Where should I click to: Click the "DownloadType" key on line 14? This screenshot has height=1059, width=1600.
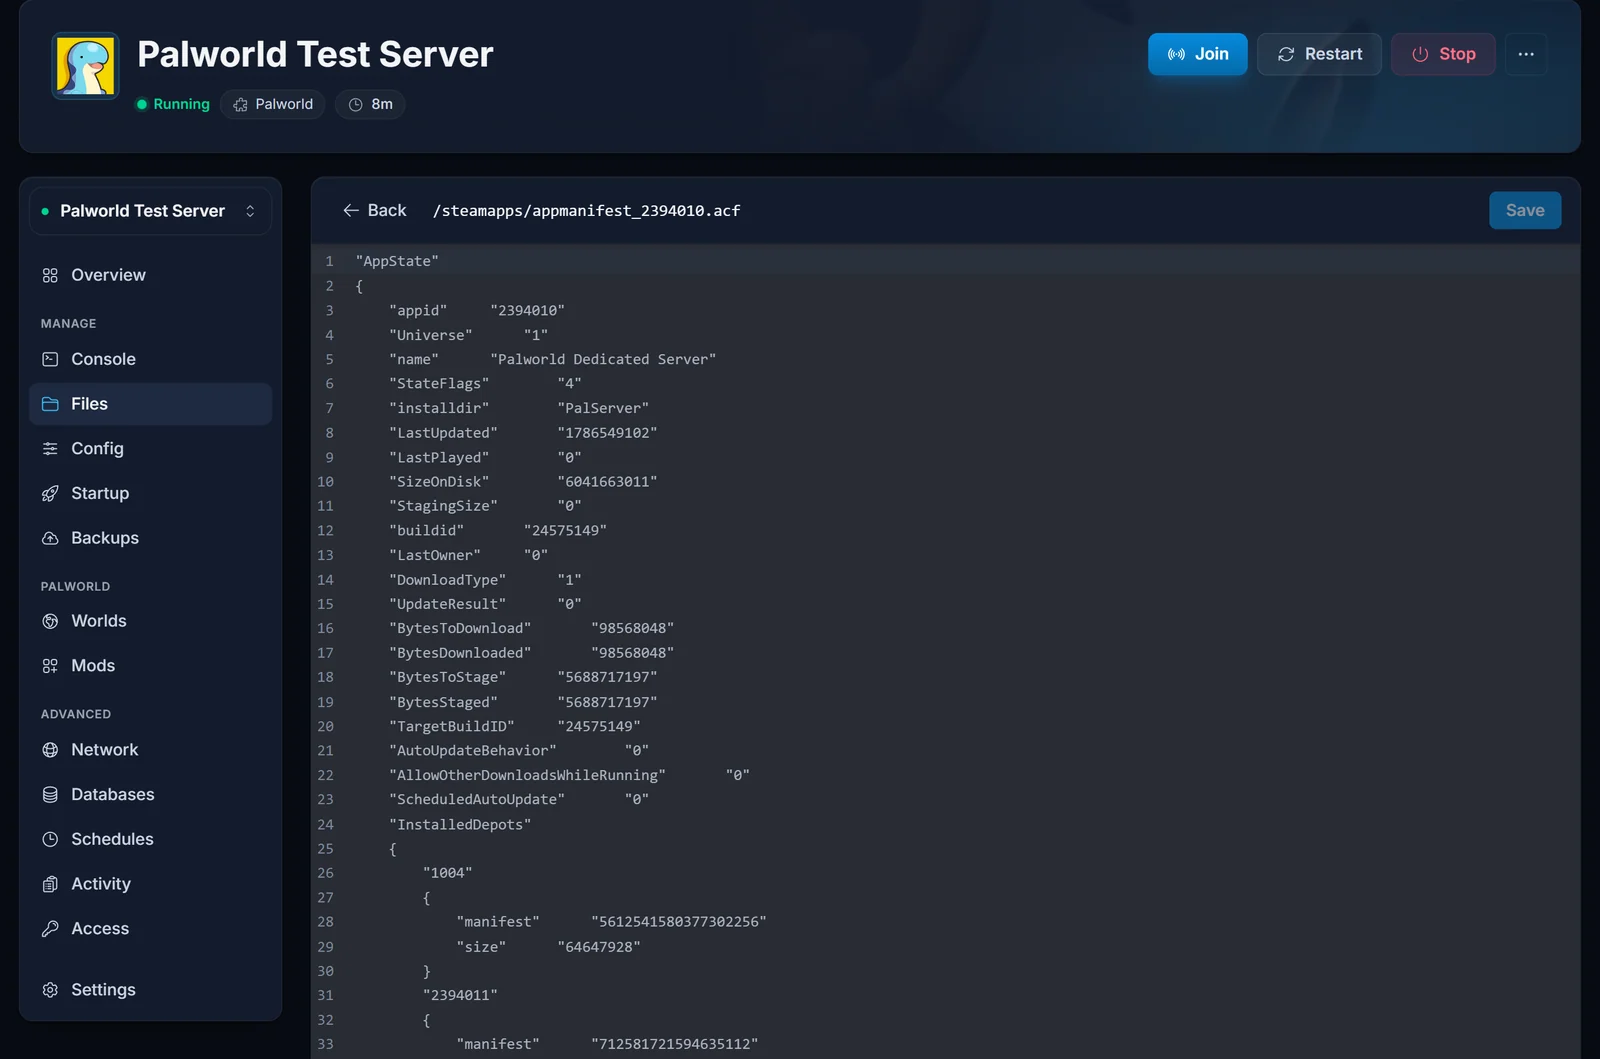pyautogui.click(x=447, y=580)
